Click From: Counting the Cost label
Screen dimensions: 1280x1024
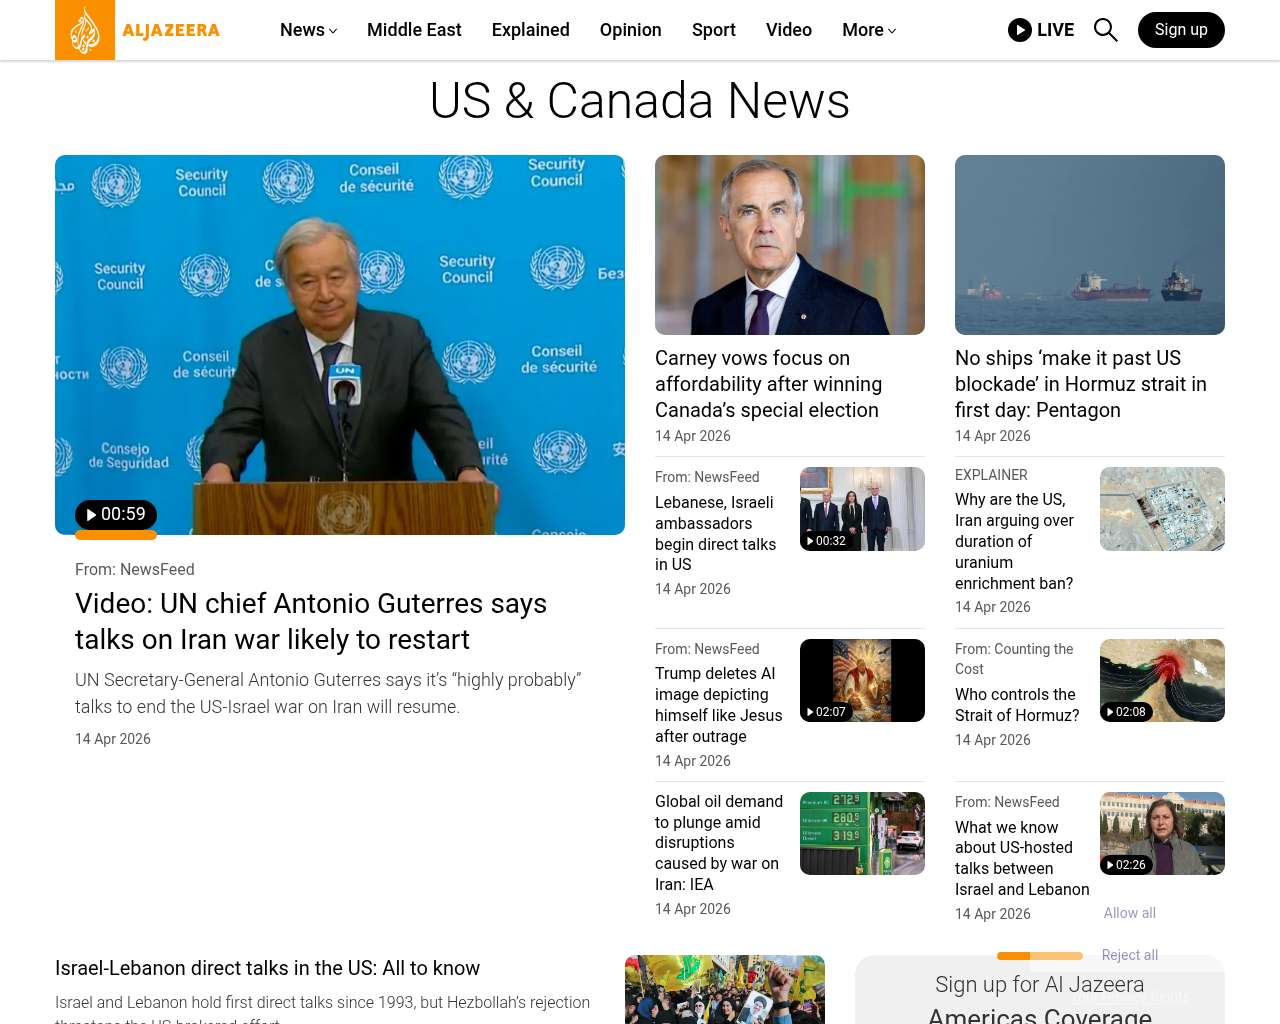coord(1014,659)
